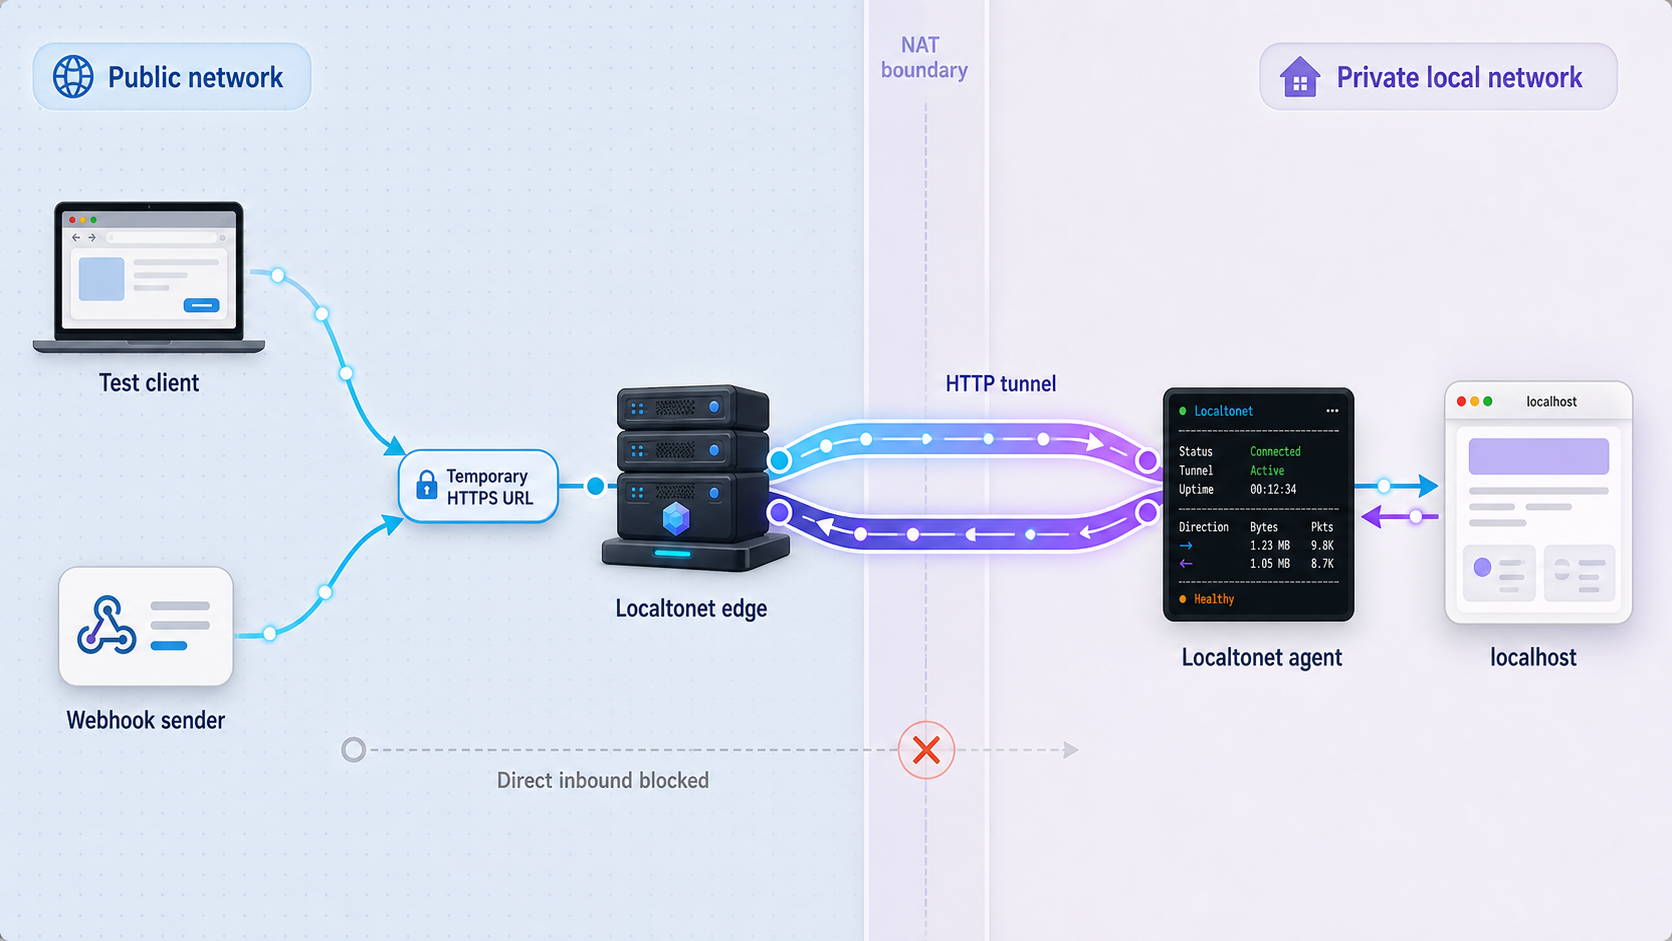
Task: Select the Test client laptop illustration
Action: point(149,277)
